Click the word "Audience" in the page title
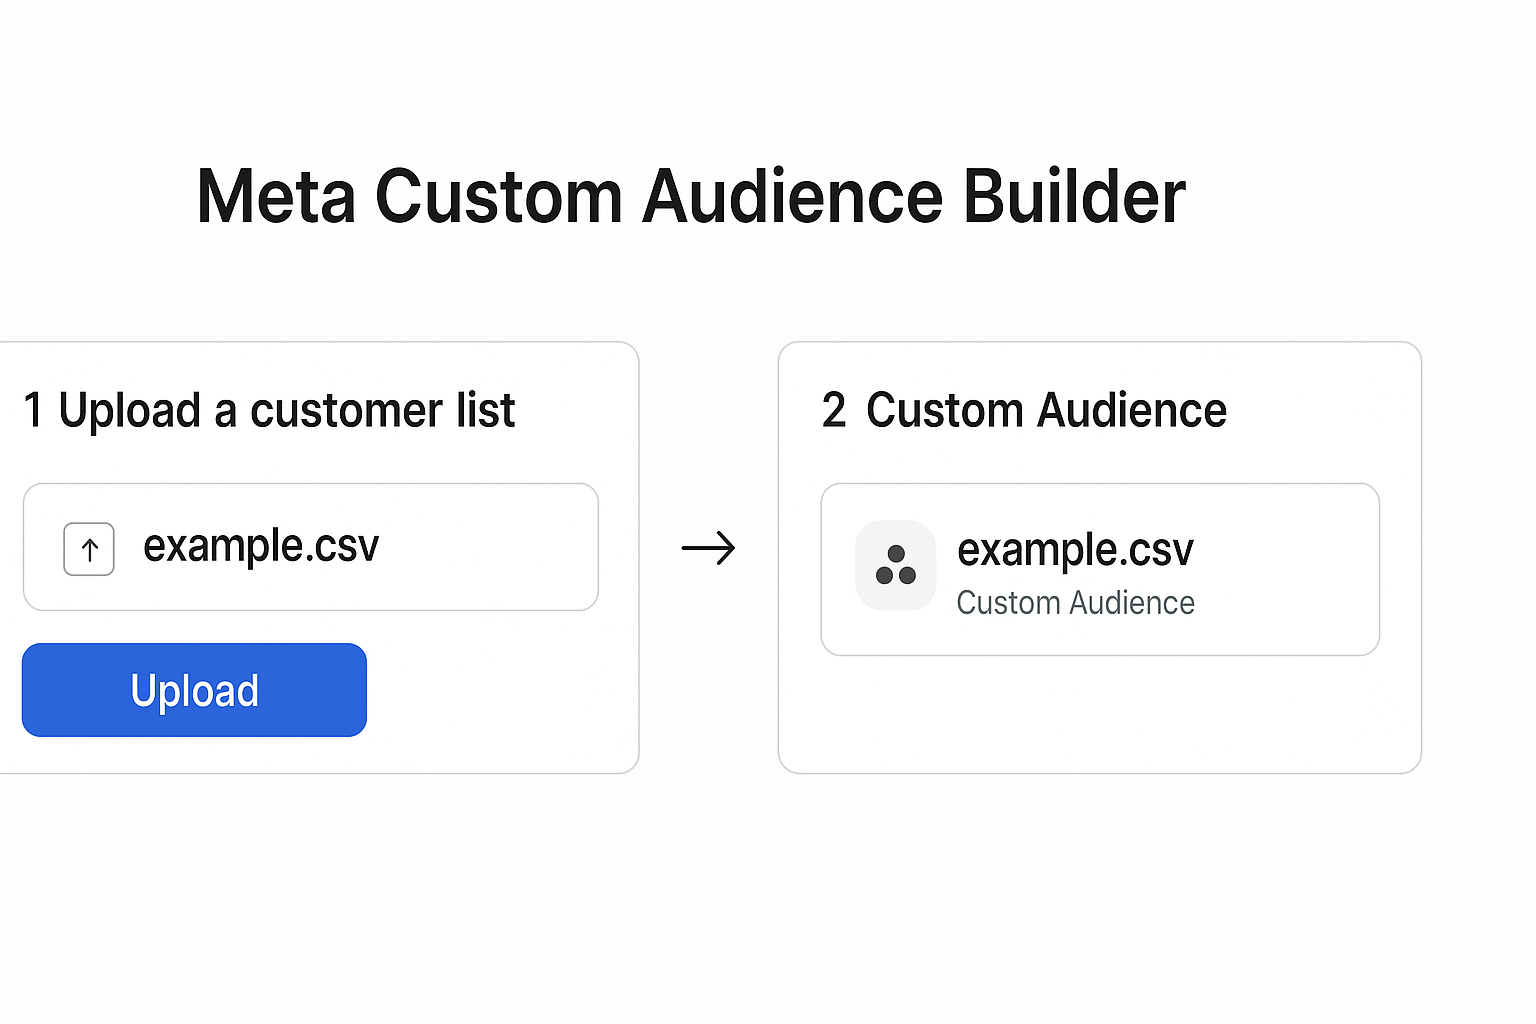 click(x=792, y=196)
